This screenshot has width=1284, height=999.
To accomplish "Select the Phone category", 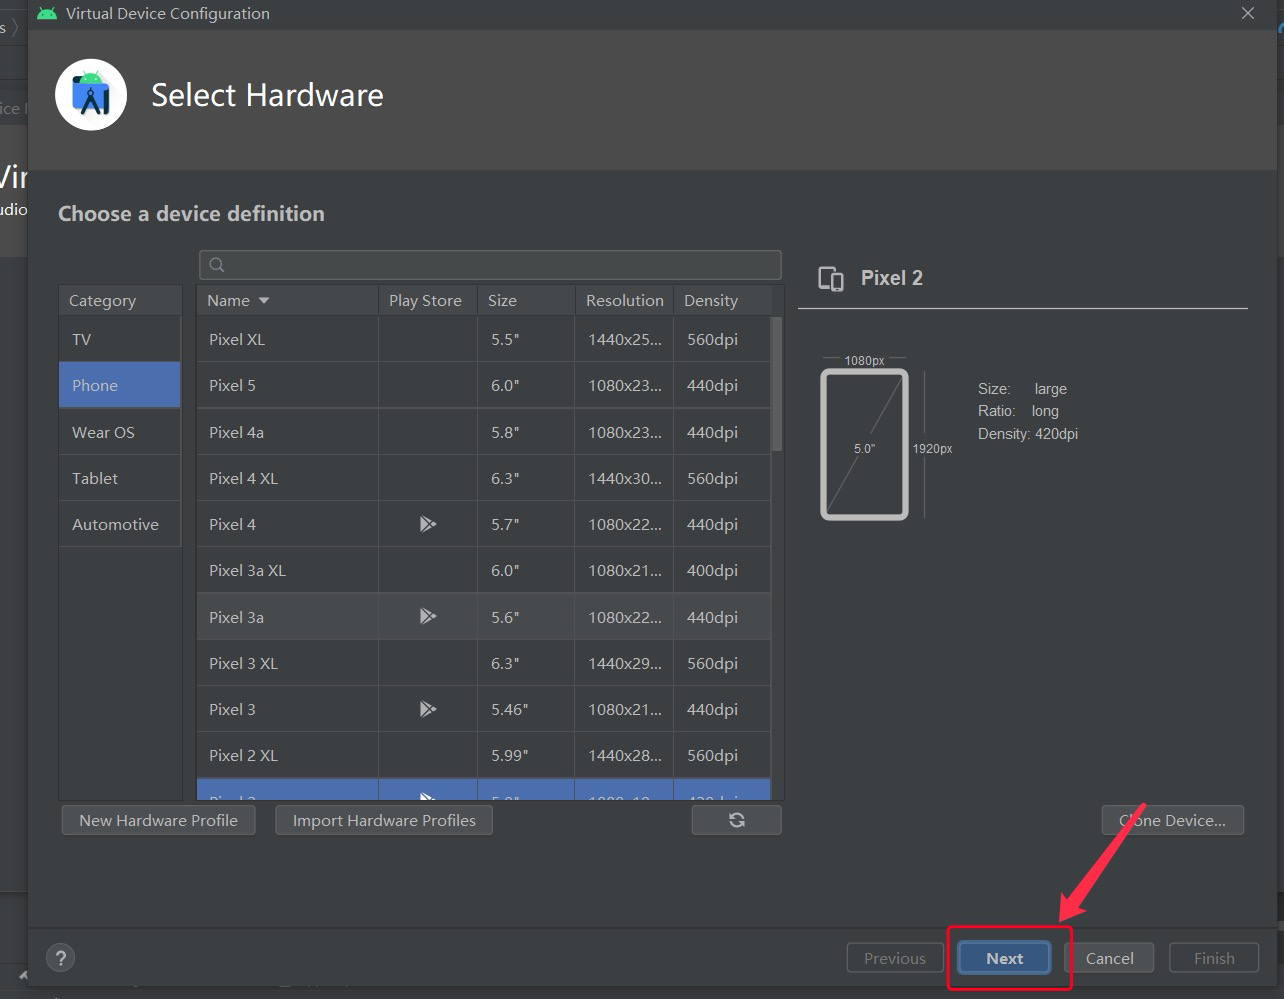I will tap(120, 385).
